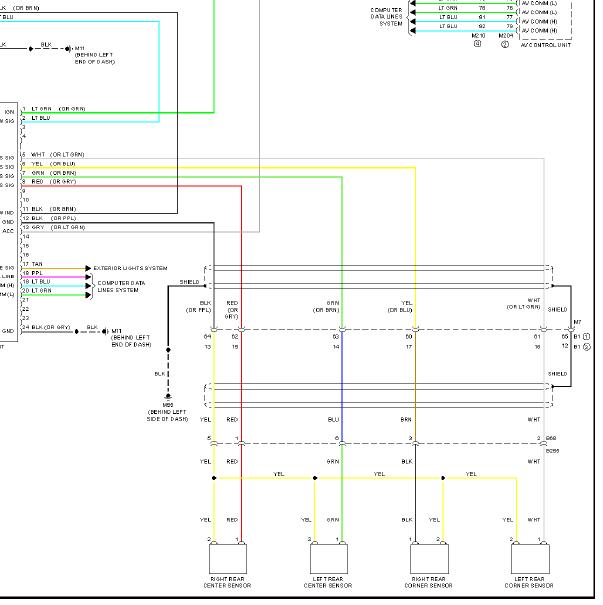Viewport: 603px width, 605px height.
Task: Click connector pin number 64
Action: pos(207,336)
